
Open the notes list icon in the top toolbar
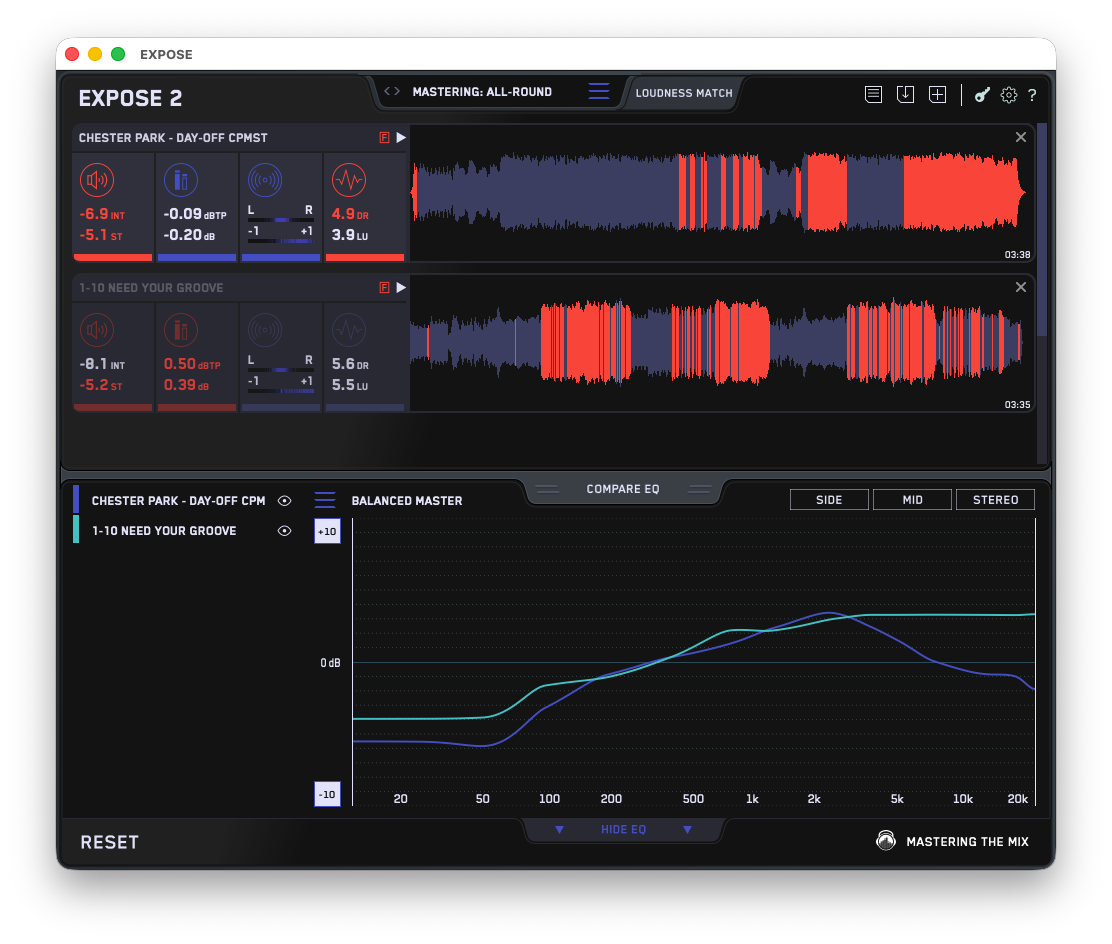coord(874,94)
